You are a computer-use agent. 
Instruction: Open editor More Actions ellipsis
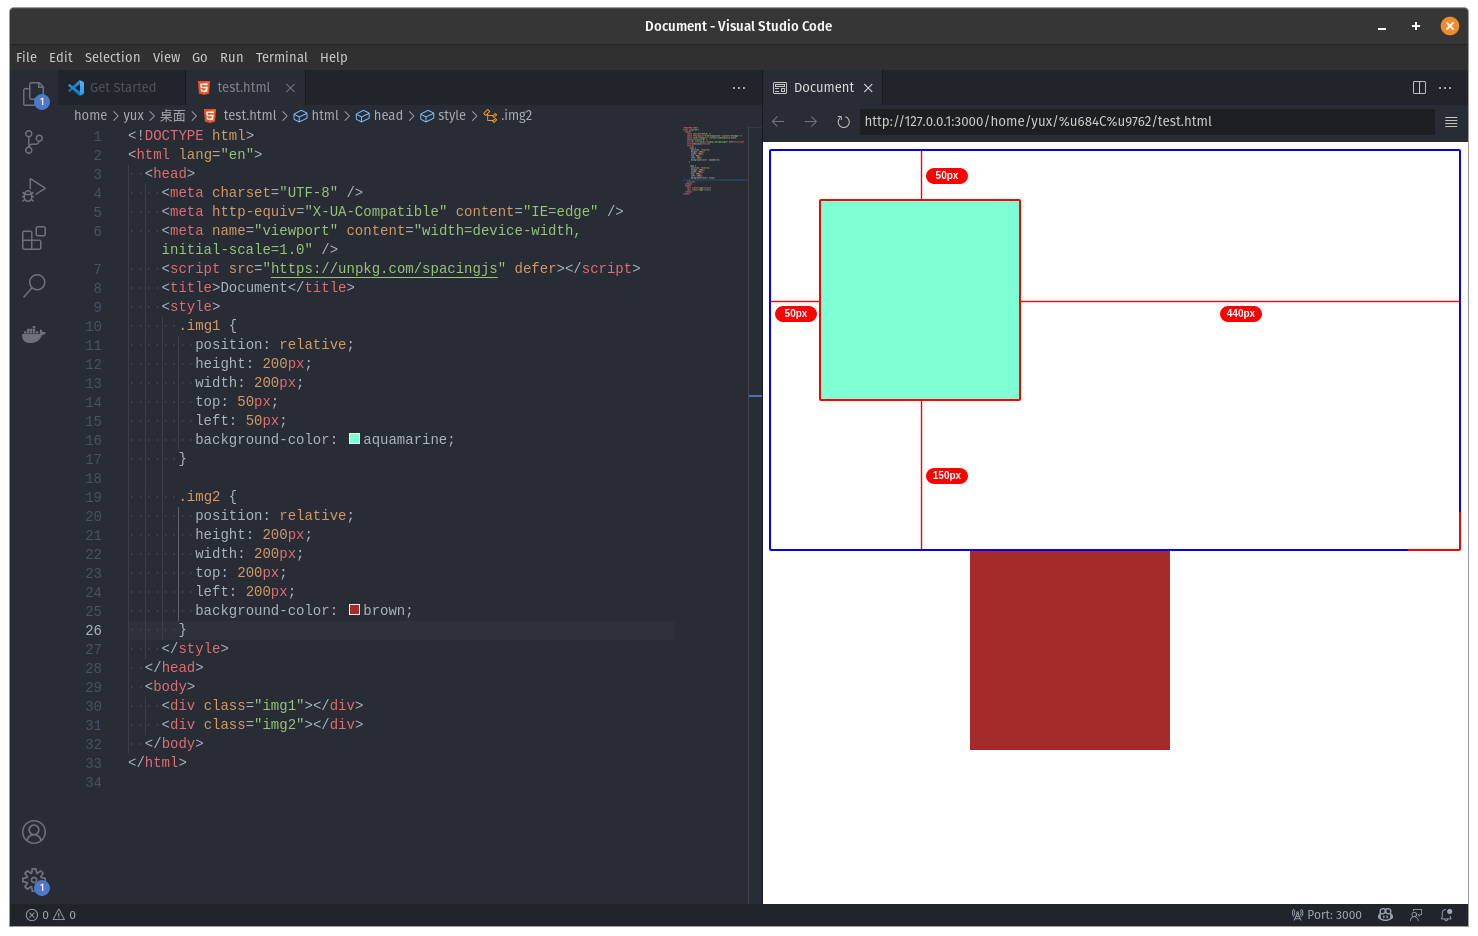[739, 88]
